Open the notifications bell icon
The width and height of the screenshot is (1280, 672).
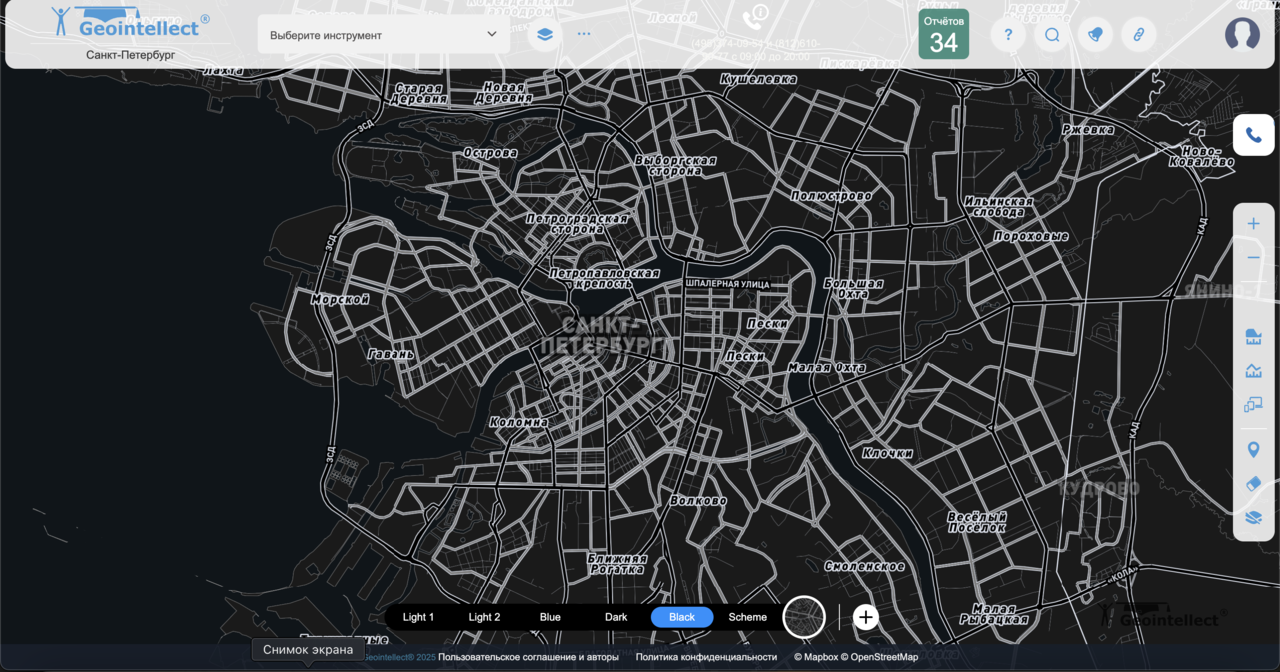click(1095, 35)
